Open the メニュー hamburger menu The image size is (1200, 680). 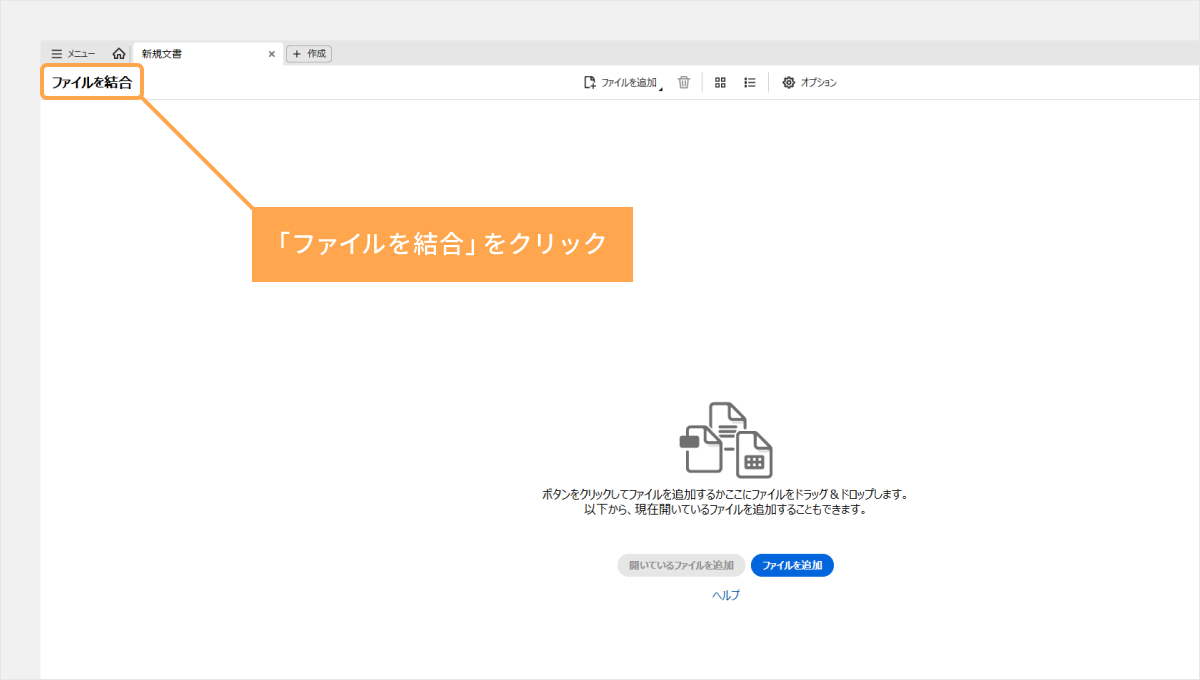[x=73, y=54]
